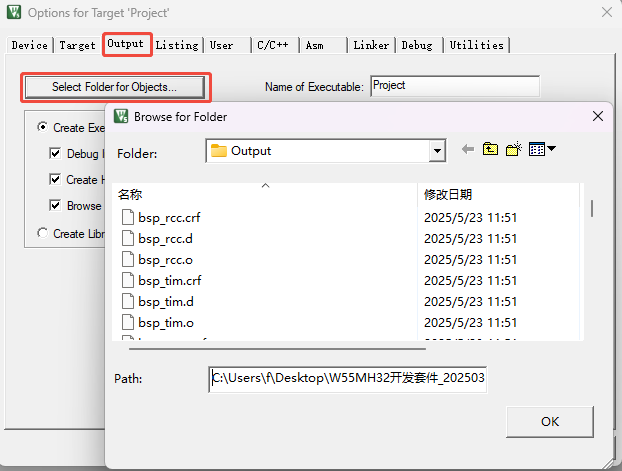
Task: Open the Debug tab
Action: coord(417,45)
